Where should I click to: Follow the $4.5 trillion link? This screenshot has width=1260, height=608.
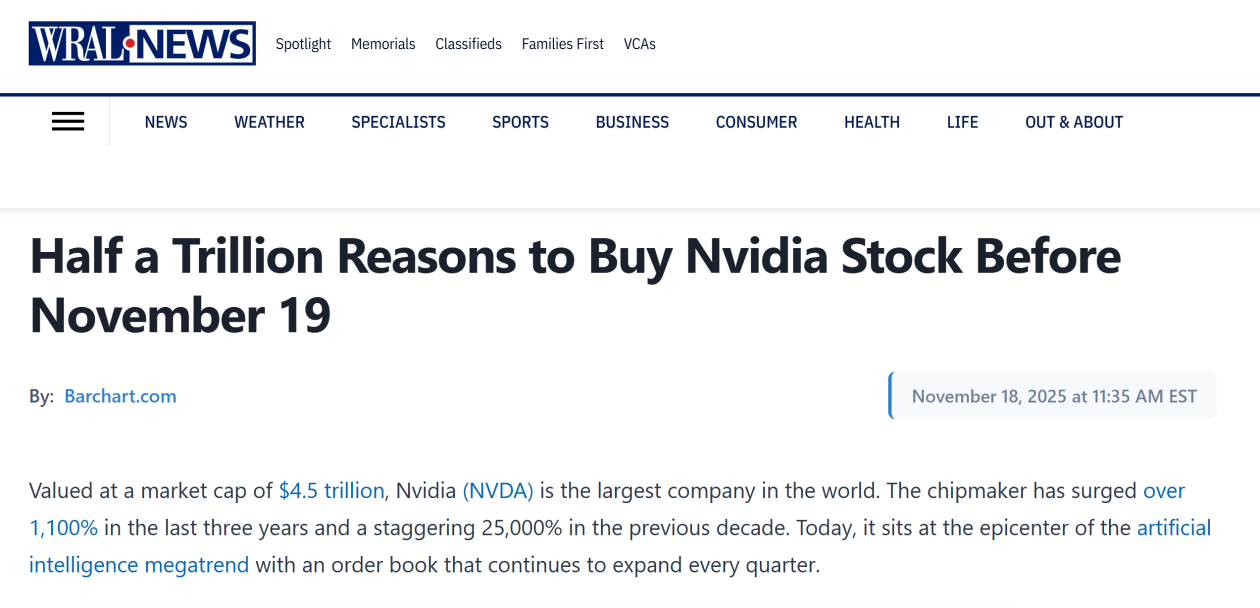coord(331,491)
